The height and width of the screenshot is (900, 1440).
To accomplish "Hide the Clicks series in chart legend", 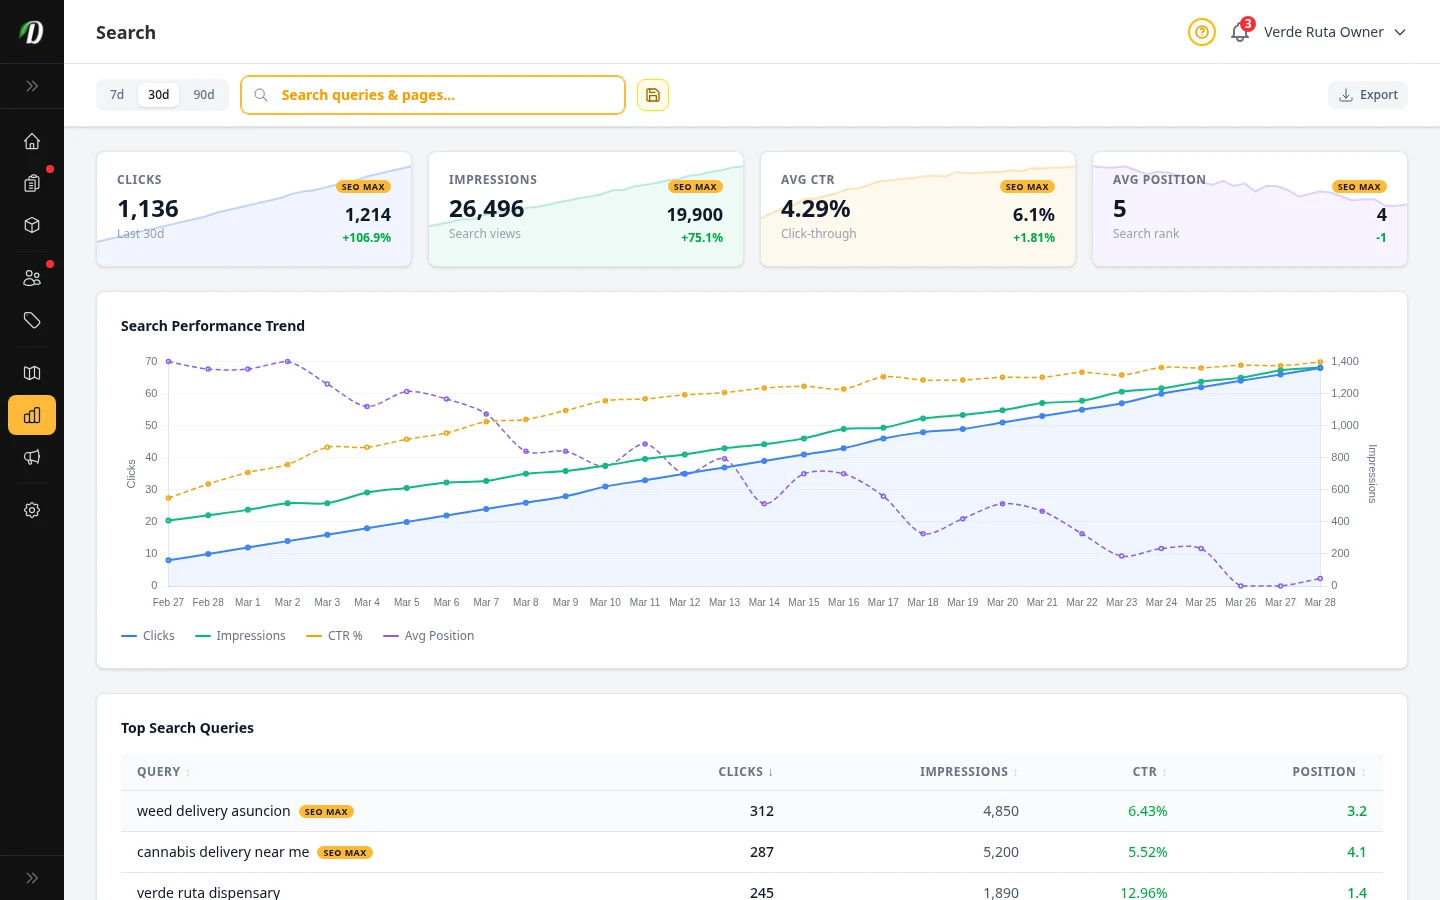I will 148,635.
